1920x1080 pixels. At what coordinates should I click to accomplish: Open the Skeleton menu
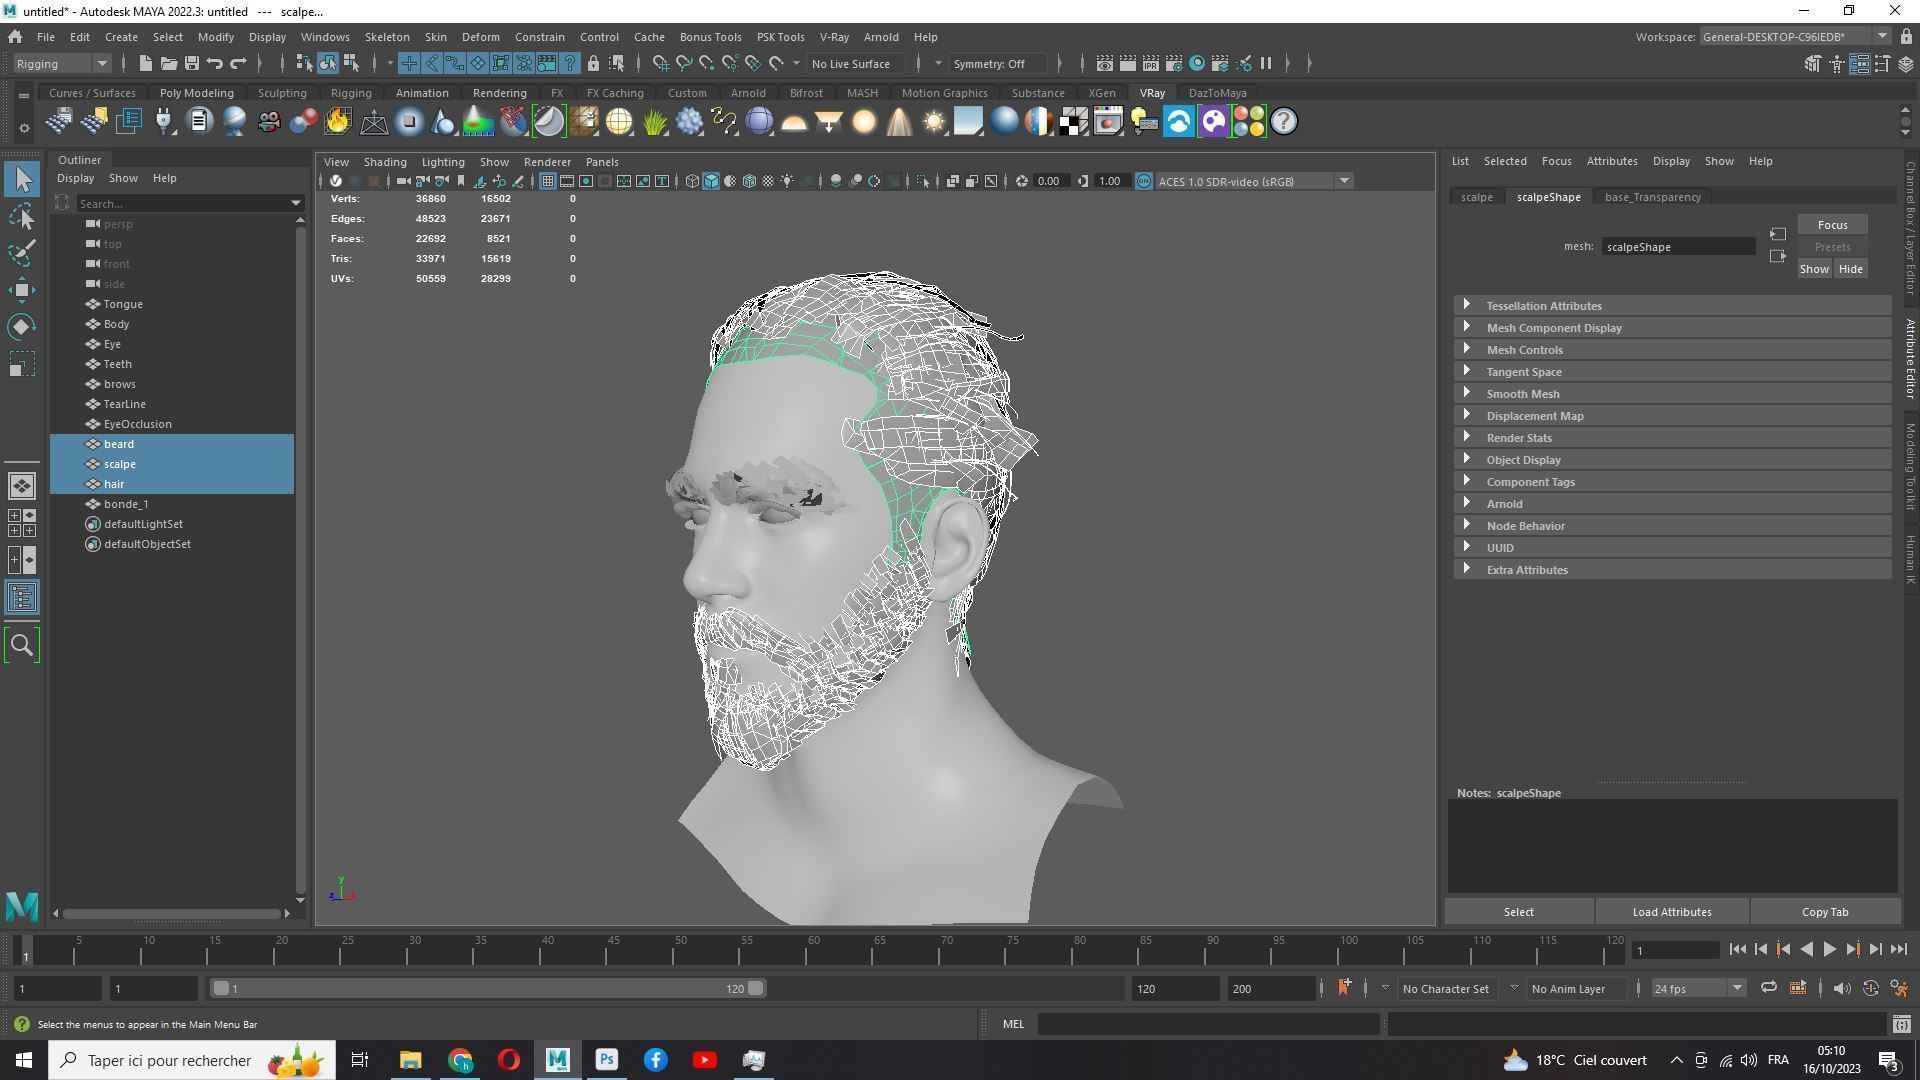pyautogui.click(x=387, y=37)
